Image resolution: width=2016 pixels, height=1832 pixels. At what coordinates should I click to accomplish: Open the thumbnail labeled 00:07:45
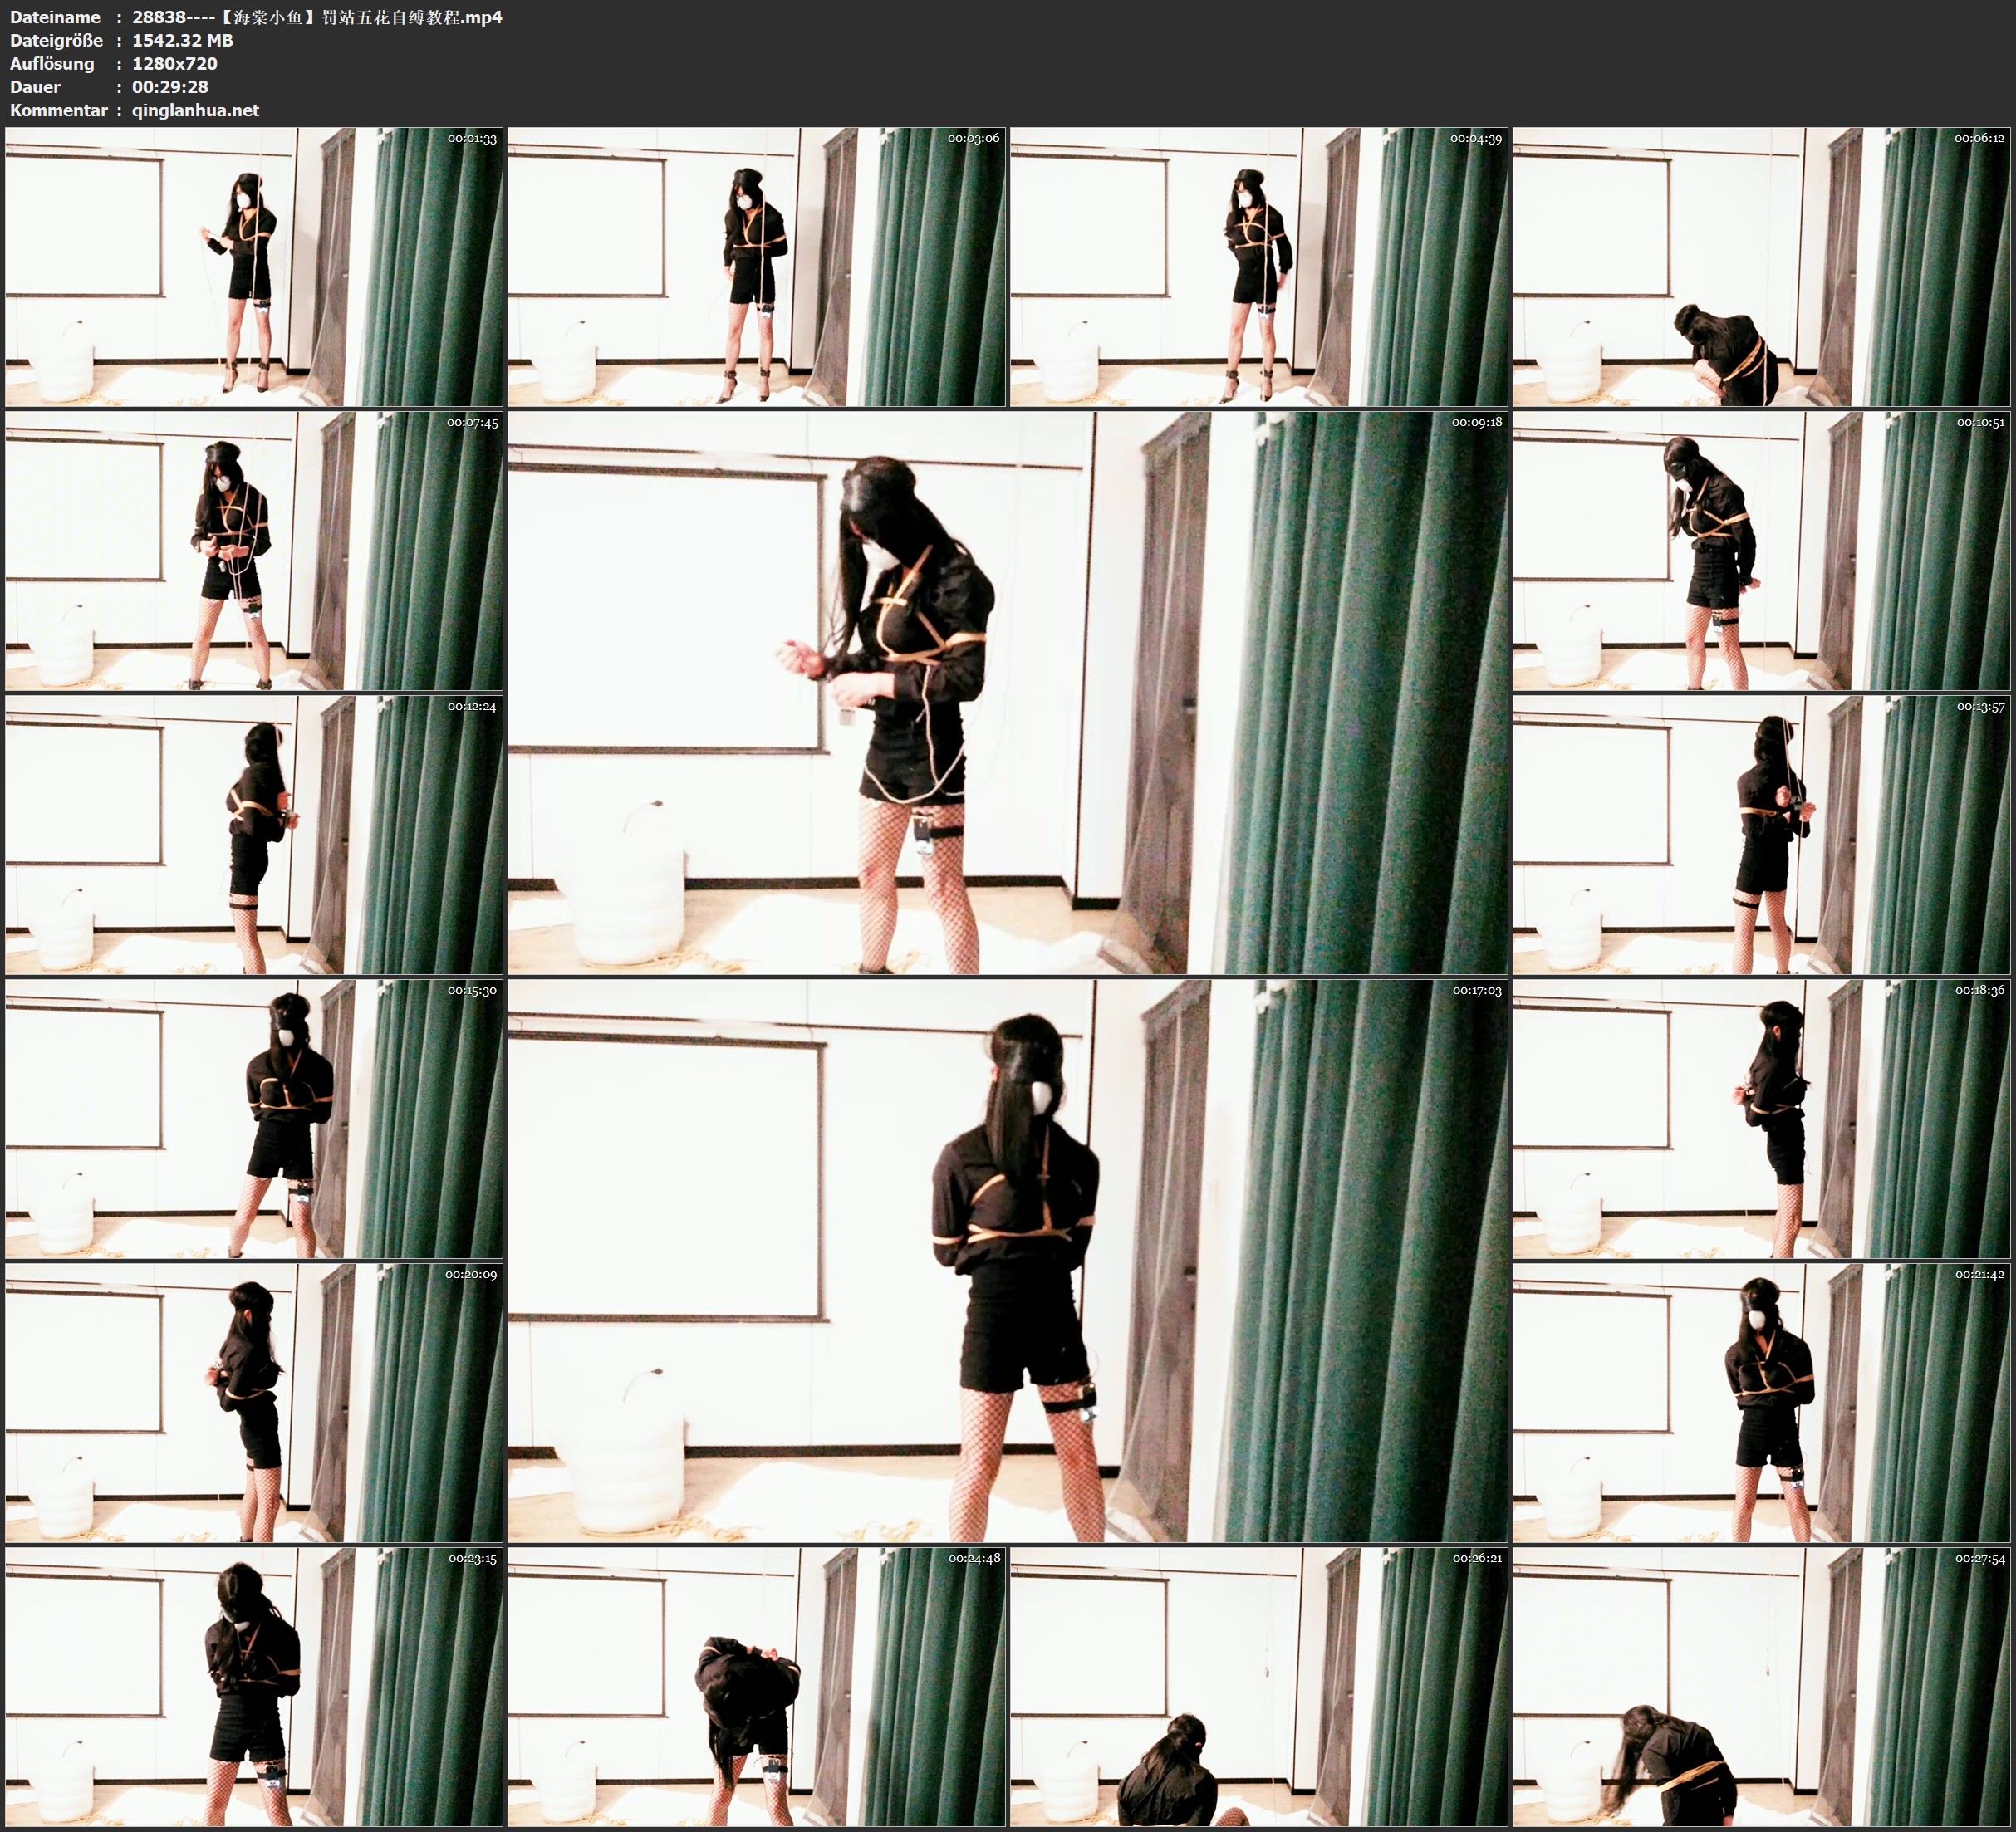click(x=254, y=550)
